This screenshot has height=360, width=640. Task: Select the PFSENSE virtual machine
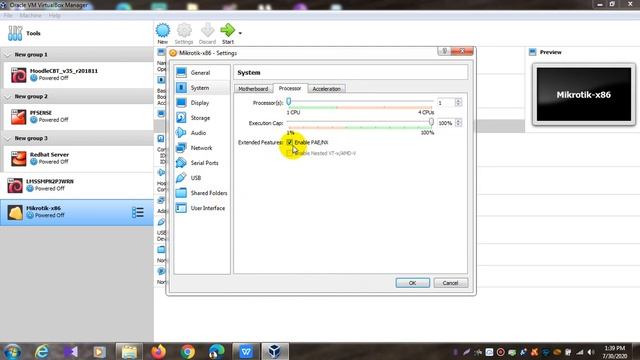click(x=78, y=117)
